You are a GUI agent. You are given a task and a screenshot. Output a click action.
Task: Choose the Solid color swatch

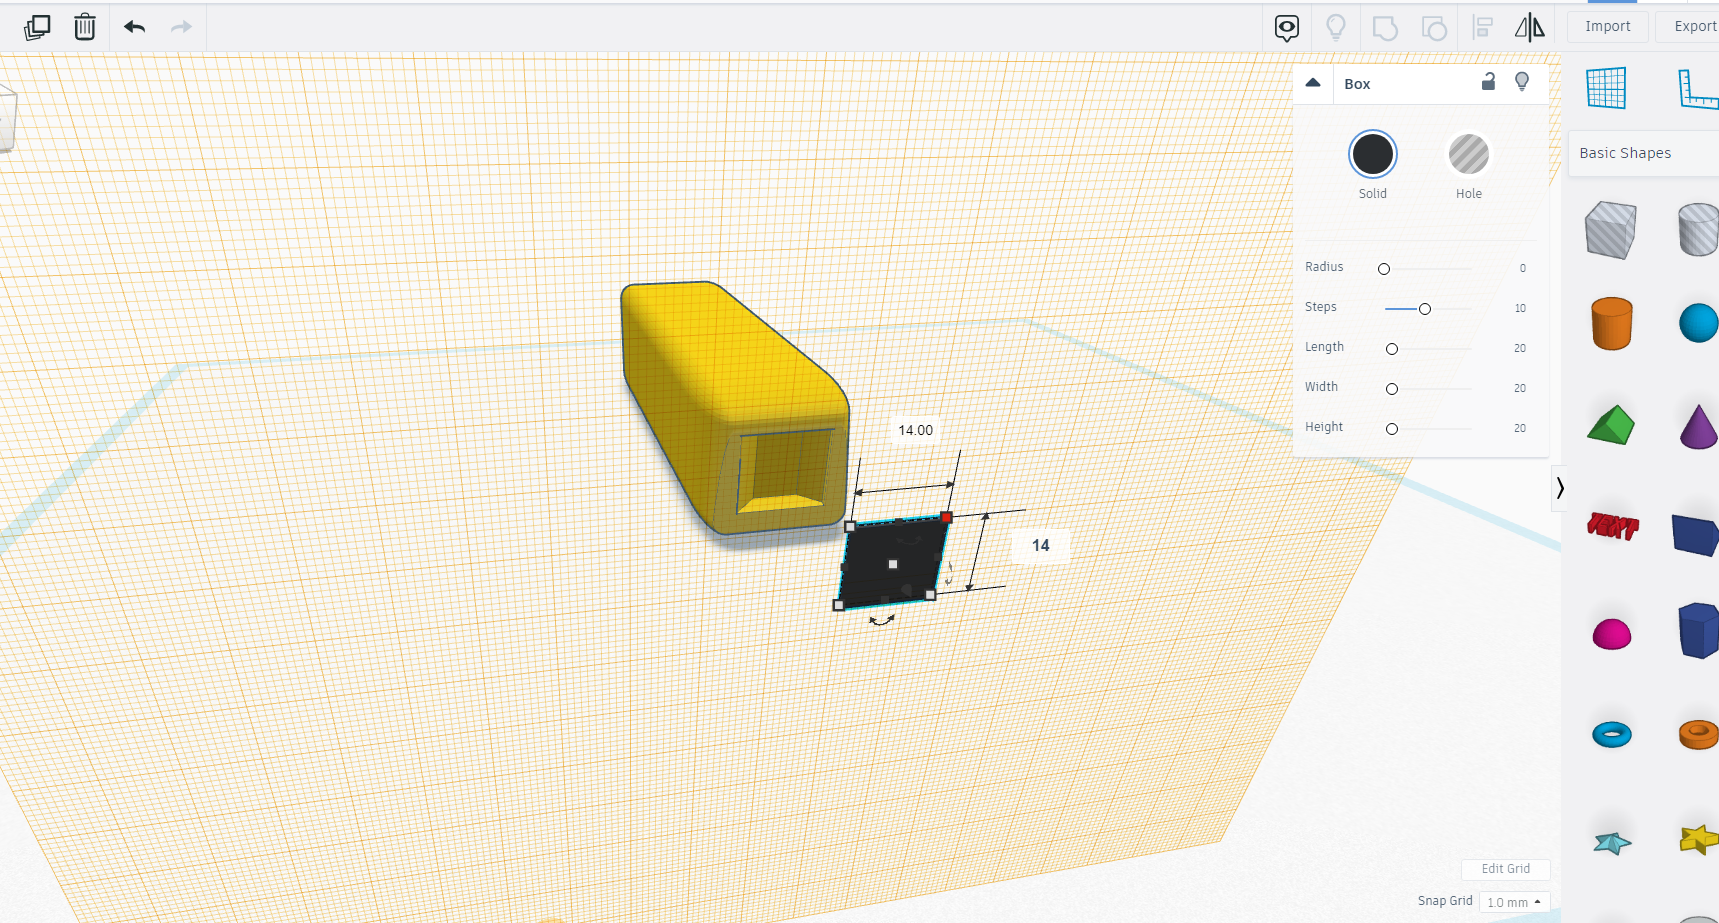(x=1372, y=155)
